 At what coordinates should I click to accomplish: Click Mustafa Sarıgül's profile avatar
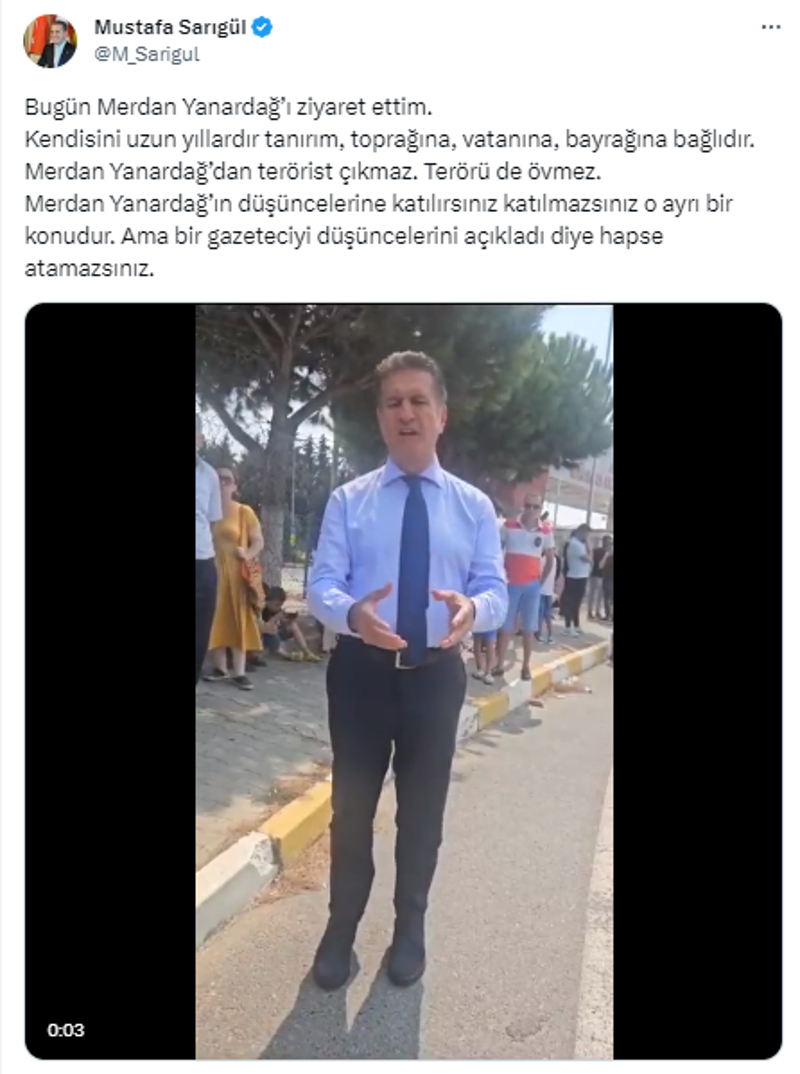pos(50,40)
